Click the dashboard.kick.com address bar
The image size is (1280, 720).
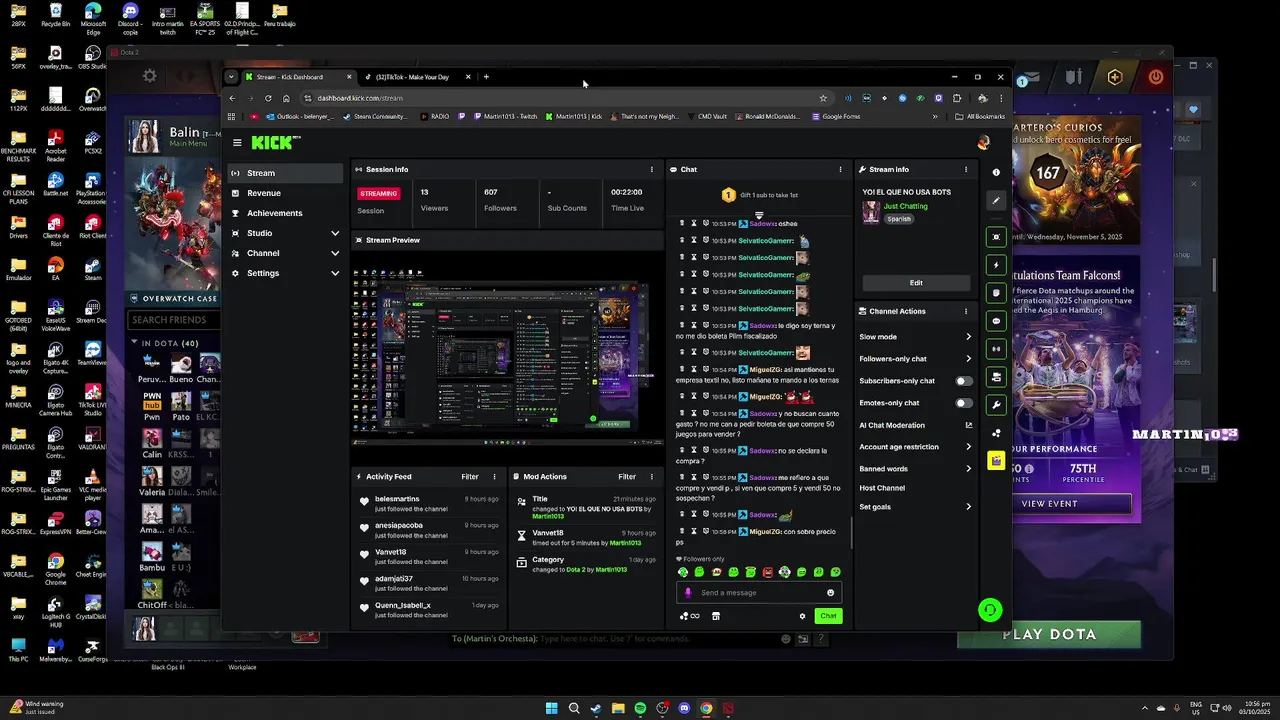click(565, 98)
